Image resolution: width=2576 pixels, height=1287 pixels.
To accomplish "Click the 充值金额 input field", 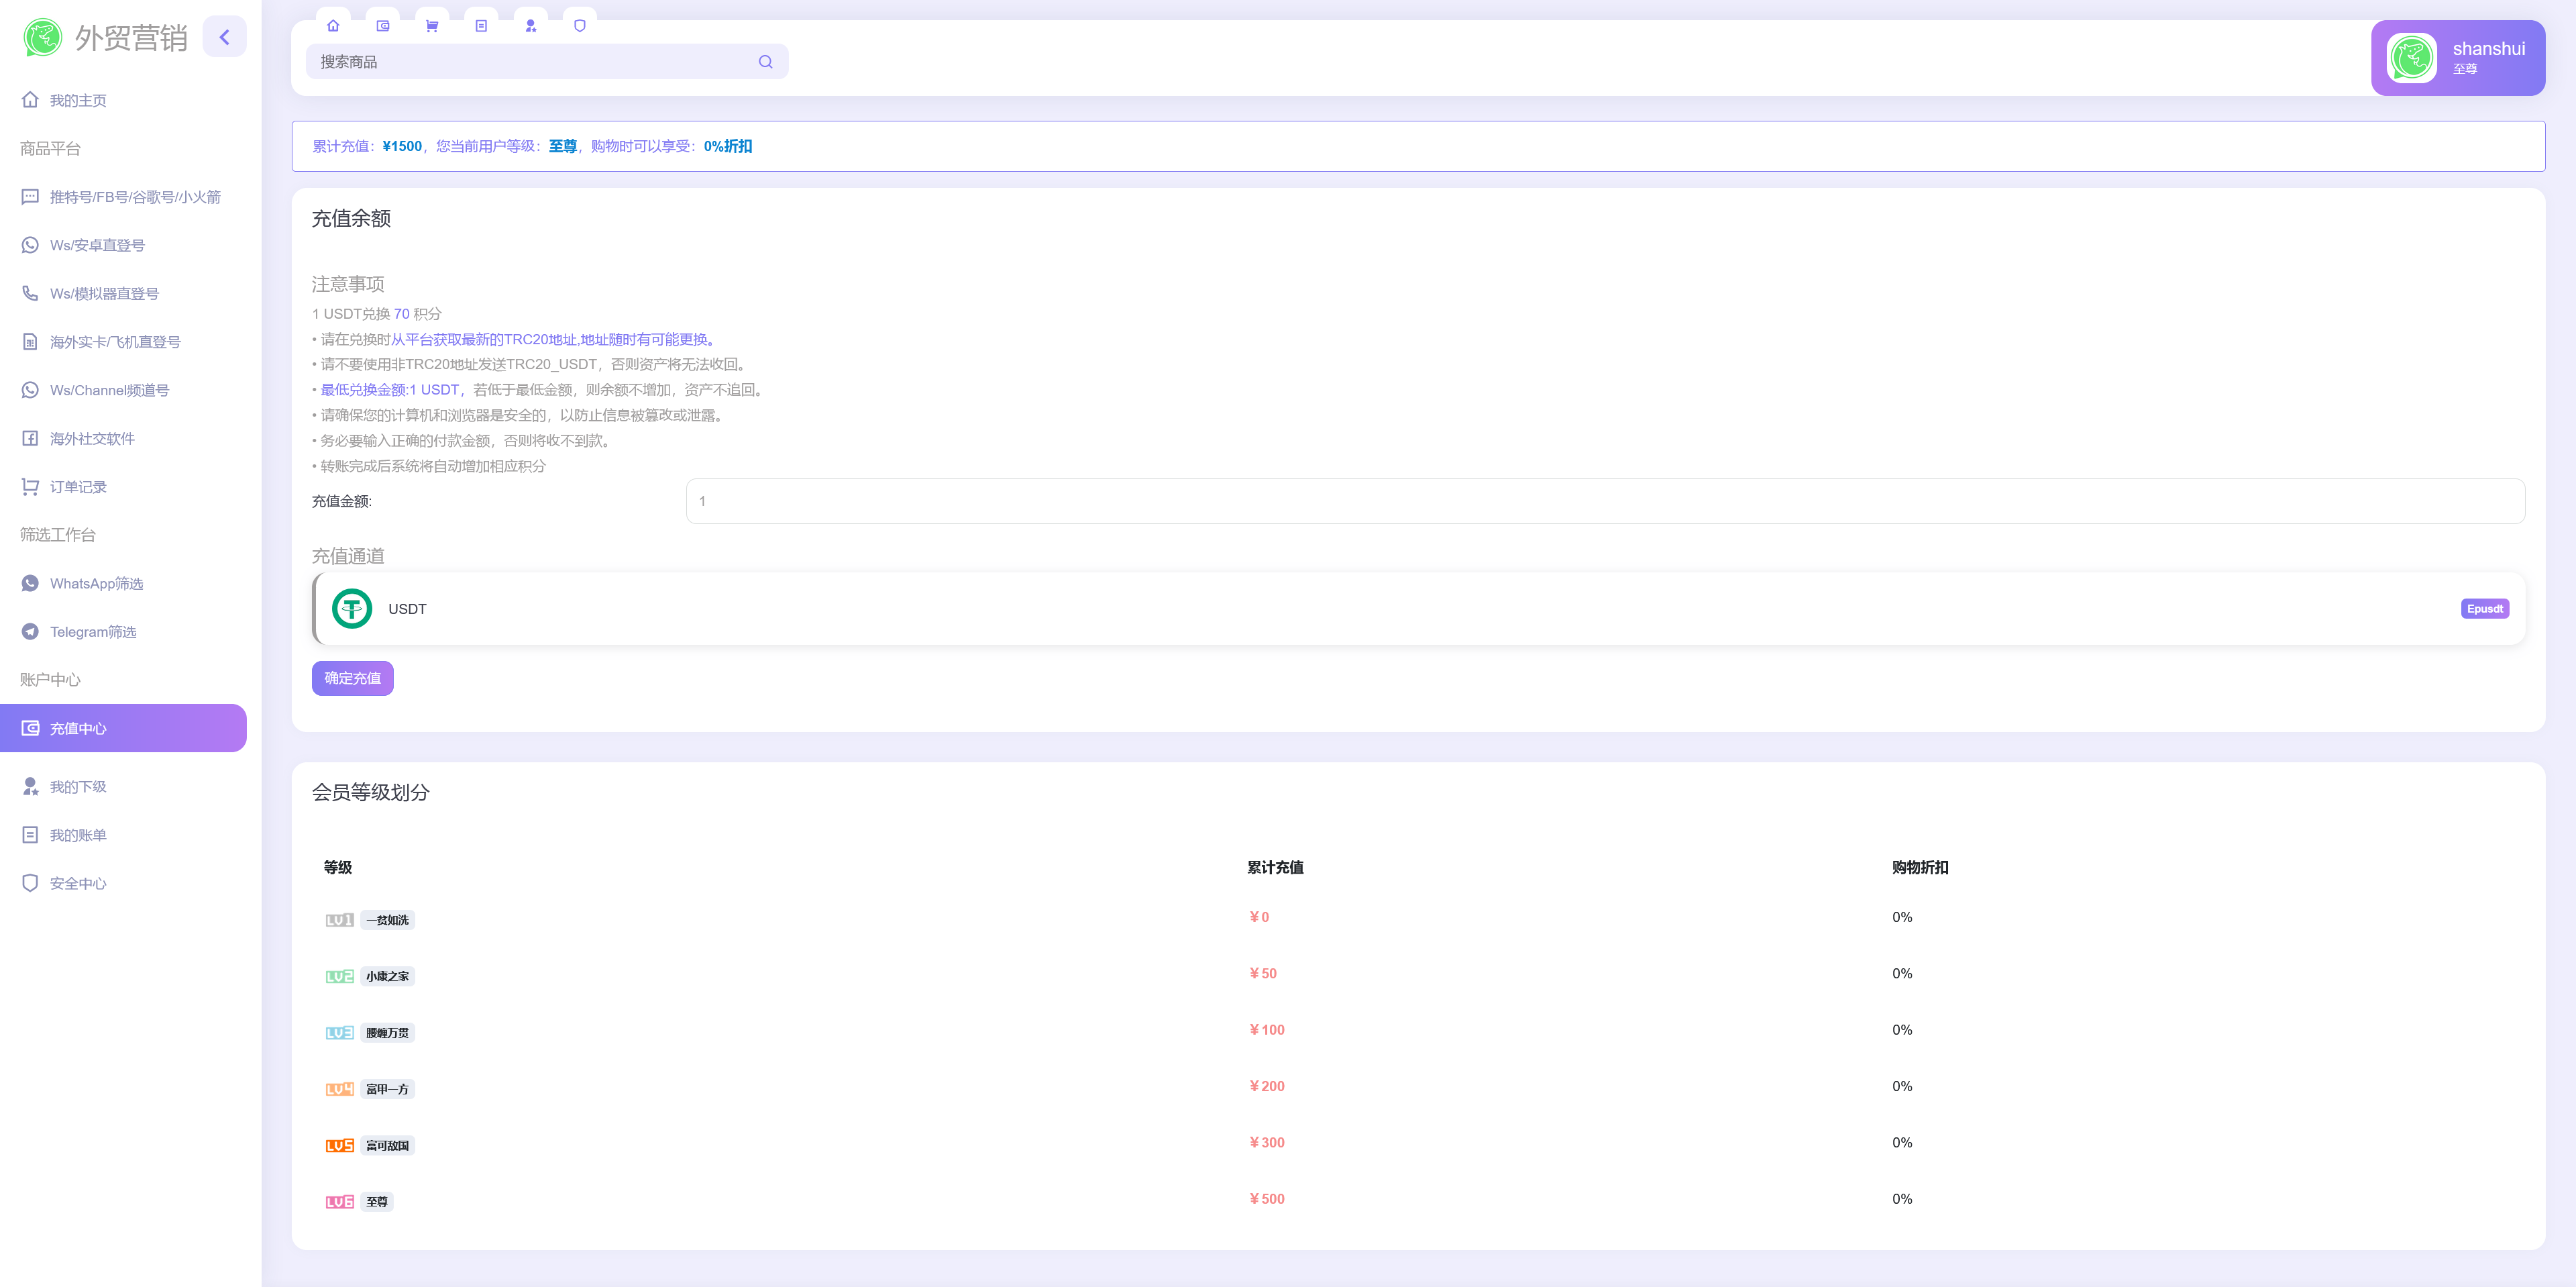I will 1604,501.
